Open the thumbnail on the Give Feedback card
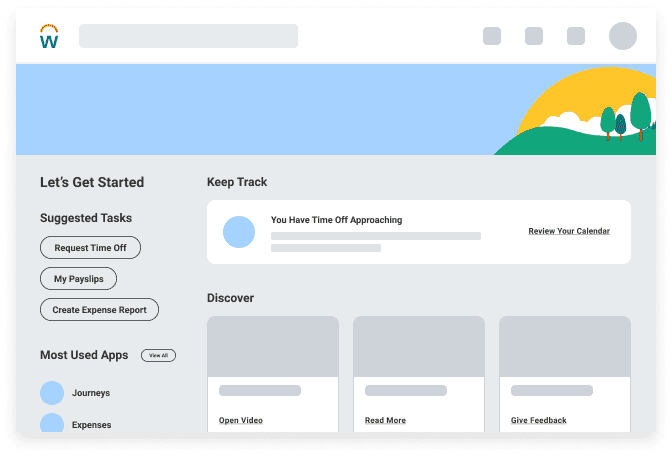 (x=565, y=346)
